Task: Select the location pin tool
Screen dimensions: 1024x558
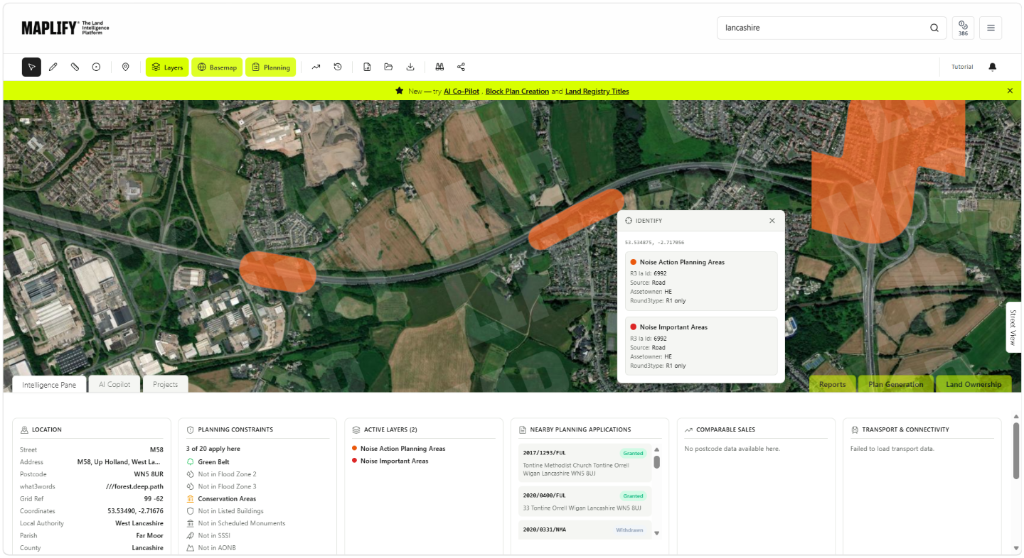Action: coord(125,67)
